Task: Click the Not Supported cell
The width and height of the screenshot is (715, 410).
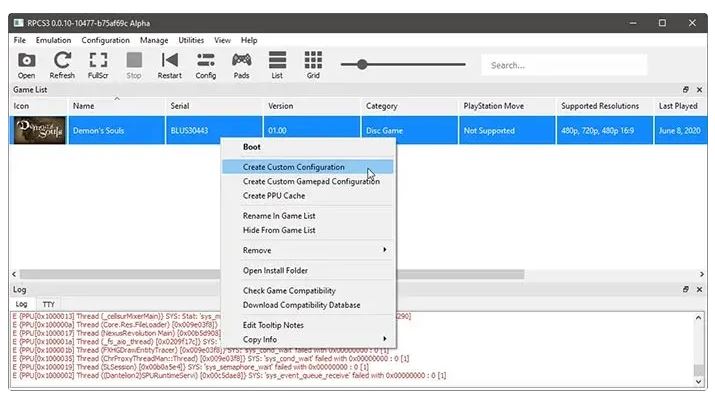Action: [507, 130]
